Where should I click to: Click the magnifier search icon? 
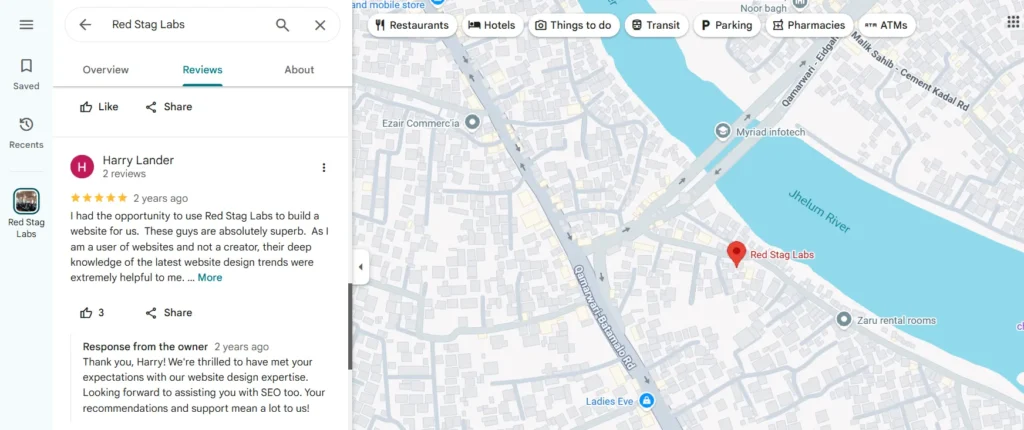tap(283, 25)
